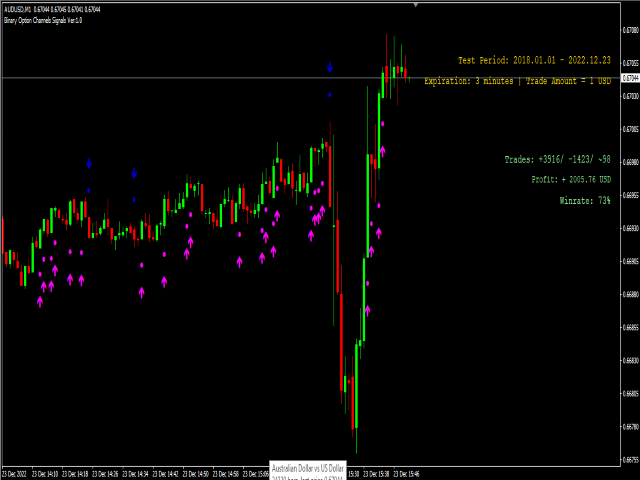Click the '23 Dec 15:38' time label
The height and width of the screenshot is (480, 640).
tap(376, 474)
